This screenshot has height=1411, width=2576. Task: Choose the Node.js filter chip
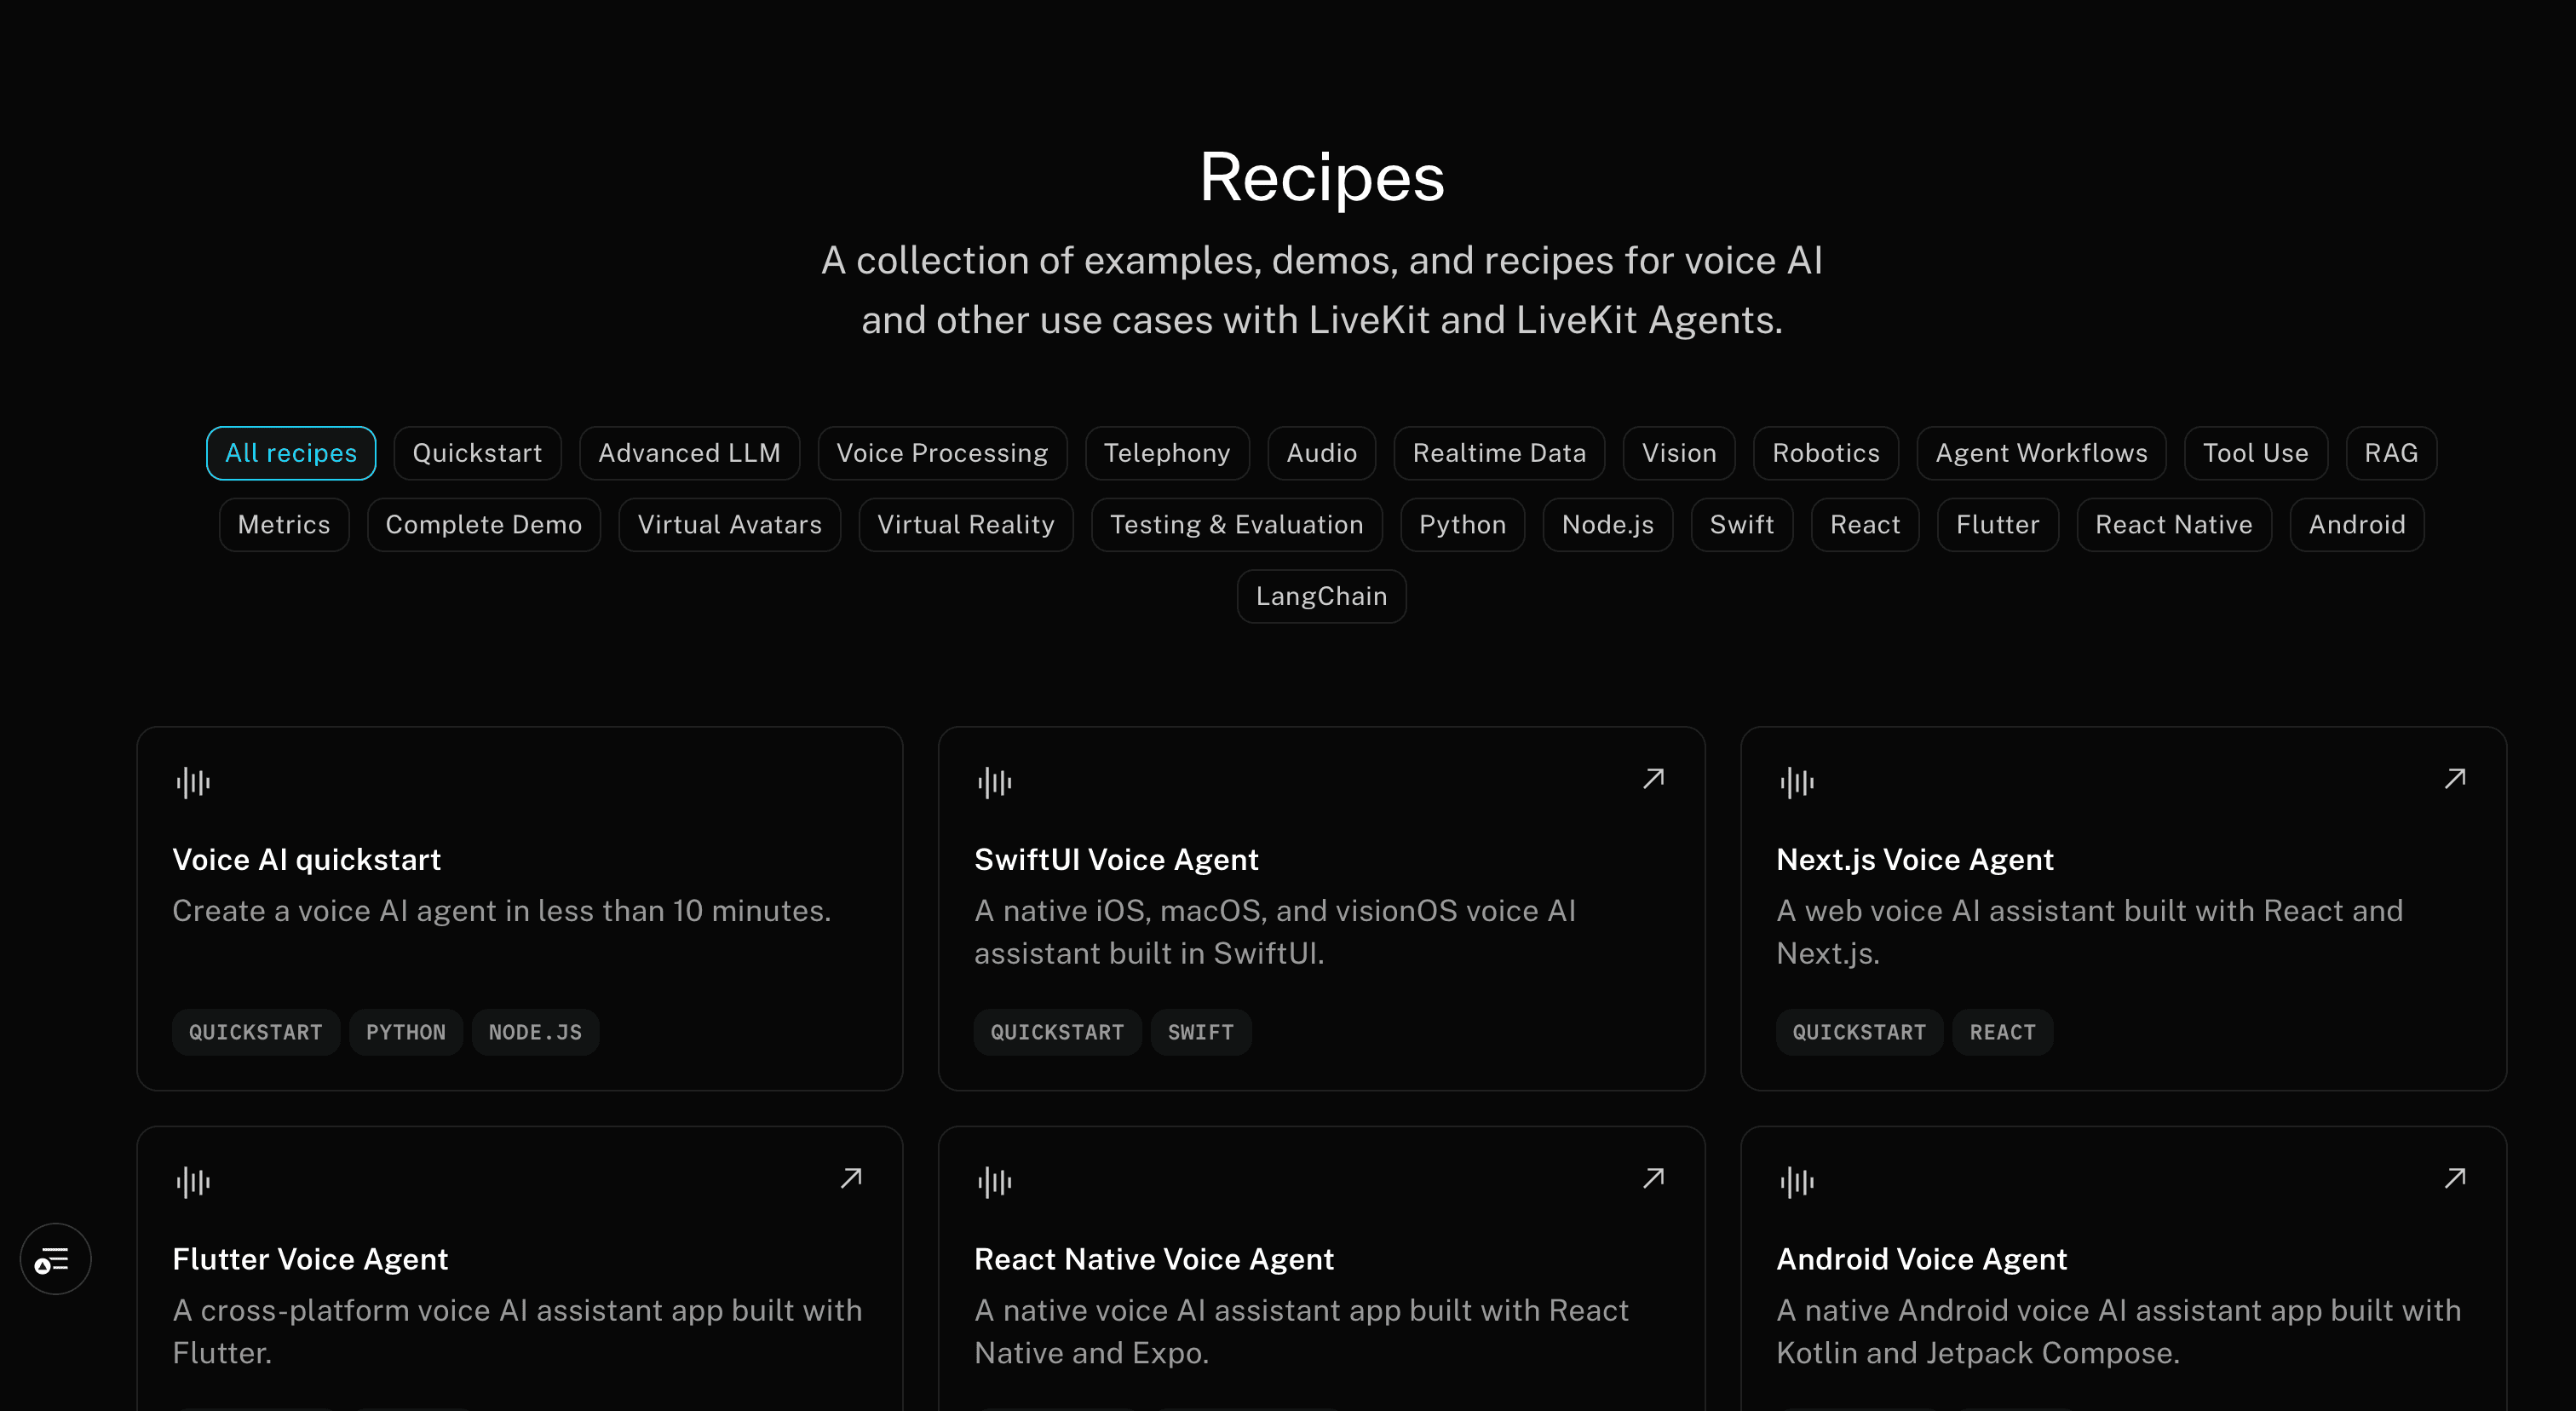1608,525
